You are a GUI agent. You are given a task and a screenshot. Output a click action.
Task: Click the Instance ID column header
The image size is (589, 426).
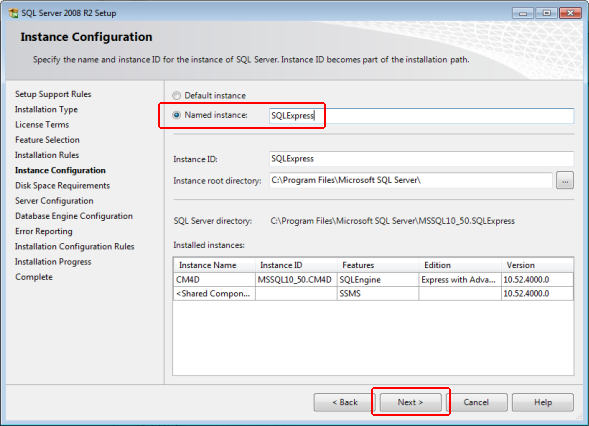tap(296, 265)
